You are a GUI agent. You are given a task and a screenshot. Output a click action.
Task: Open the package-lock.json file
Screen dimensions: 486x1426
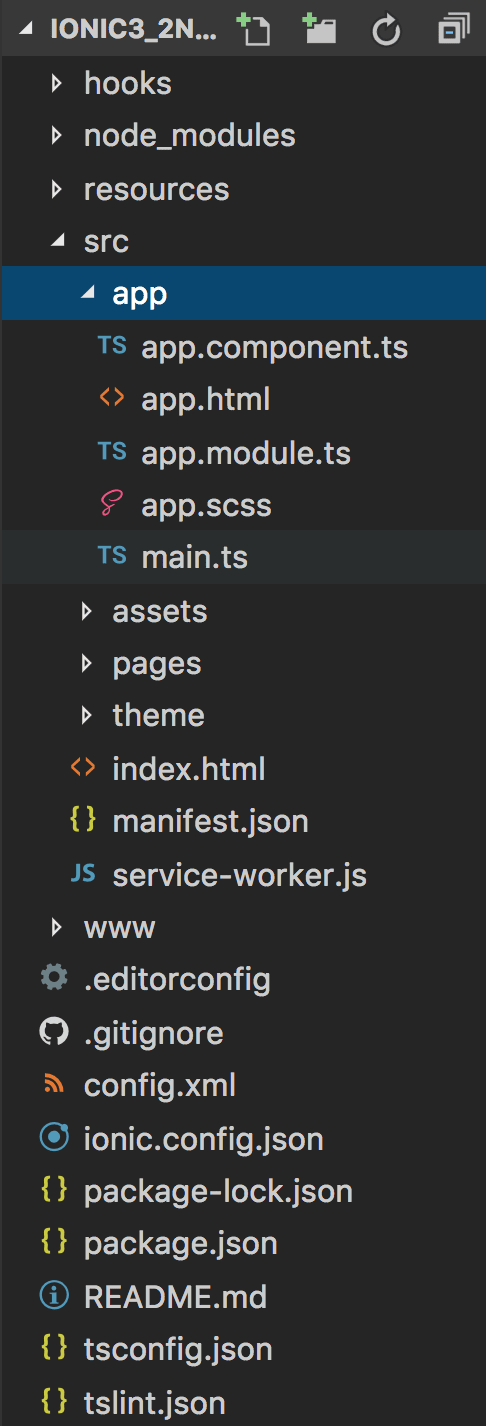tap(218, 1191)
